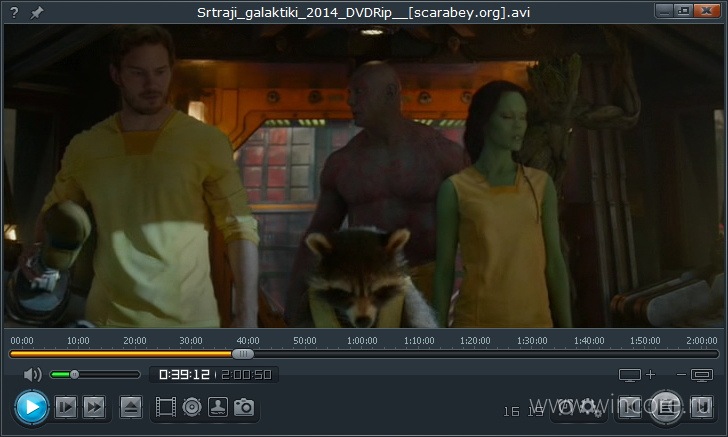
Task: Jump to 00:00 timeline marker
Action: 22,341
